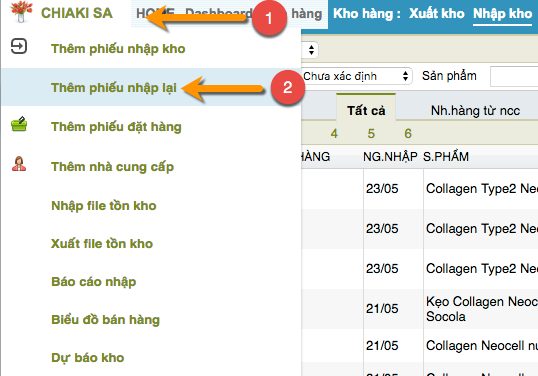Click the import arrow icon beside Thêm phiếu nhập kho
The image size is (538, 376).
coord(19,46)
